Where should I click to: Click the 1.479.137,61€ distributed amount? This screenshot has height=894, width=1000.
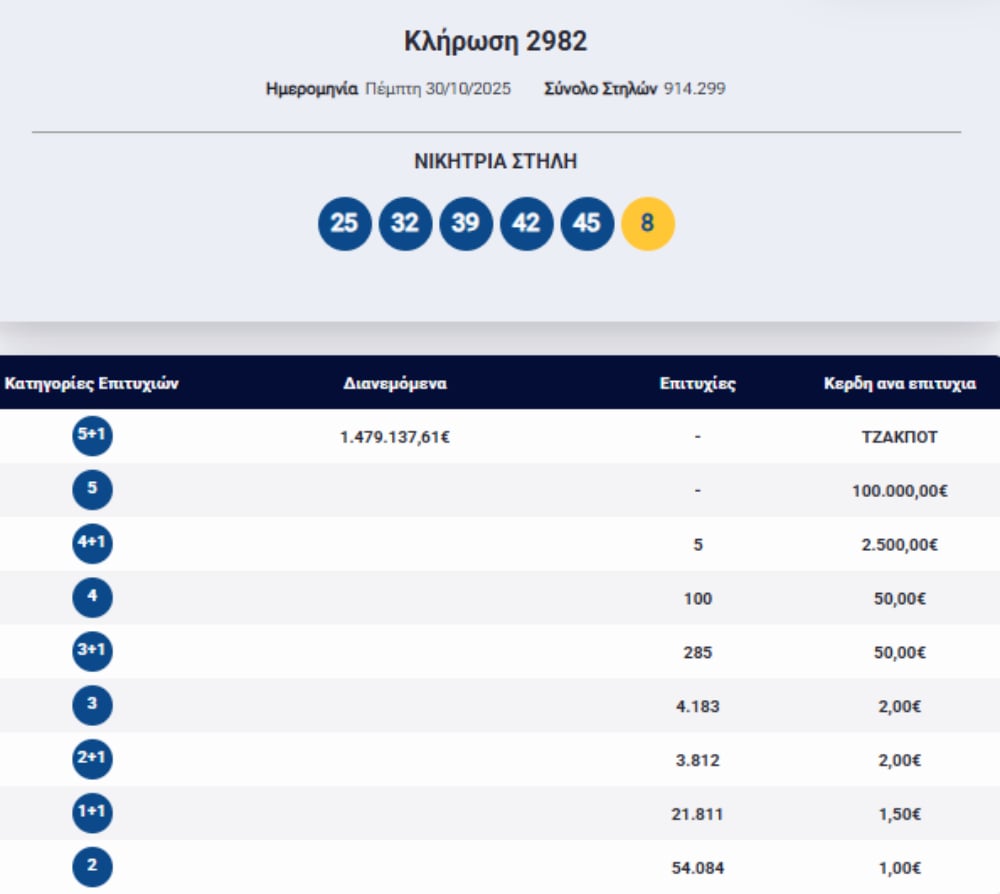click(x=395, y=437)
